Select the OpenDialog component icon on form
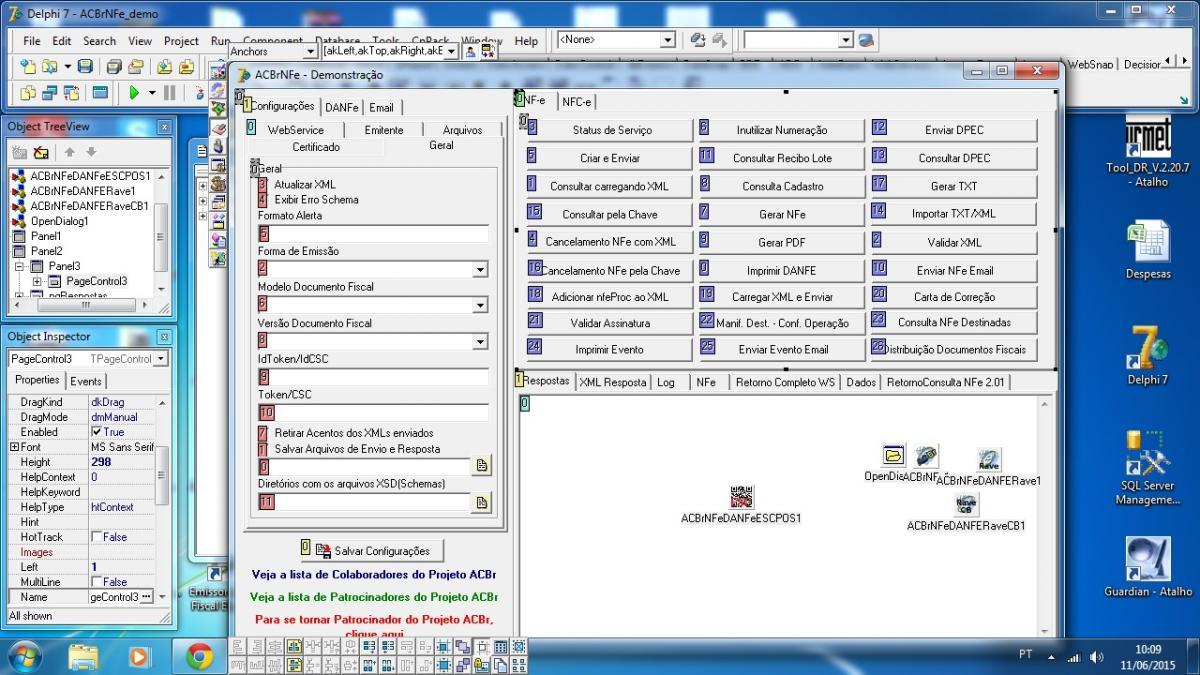The image size is (1200, 675). click(893, 456)
